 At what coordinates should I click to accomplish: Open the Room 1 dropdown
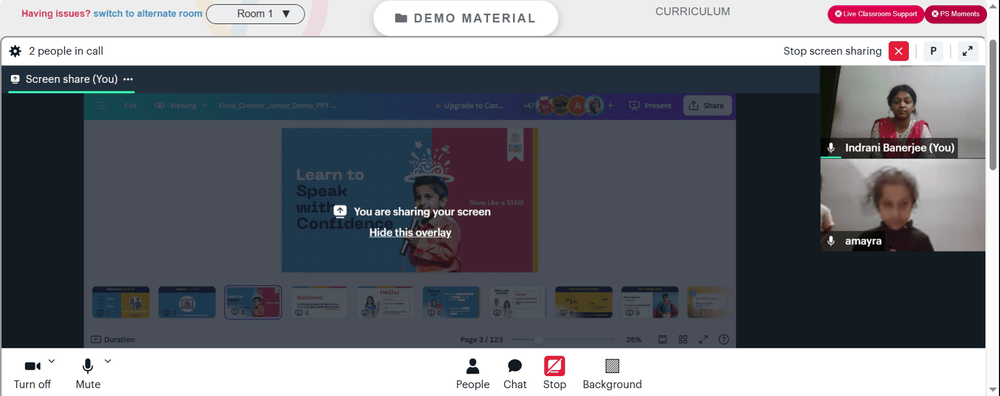pos(255,13)
